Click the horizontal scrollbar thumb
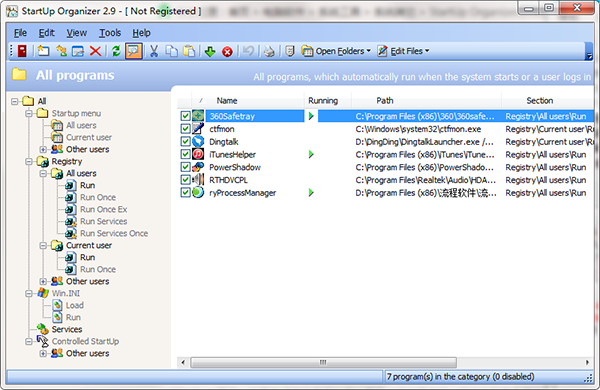Screen dimensions: 600x390 pyautogui.click(x=323, y=362)
